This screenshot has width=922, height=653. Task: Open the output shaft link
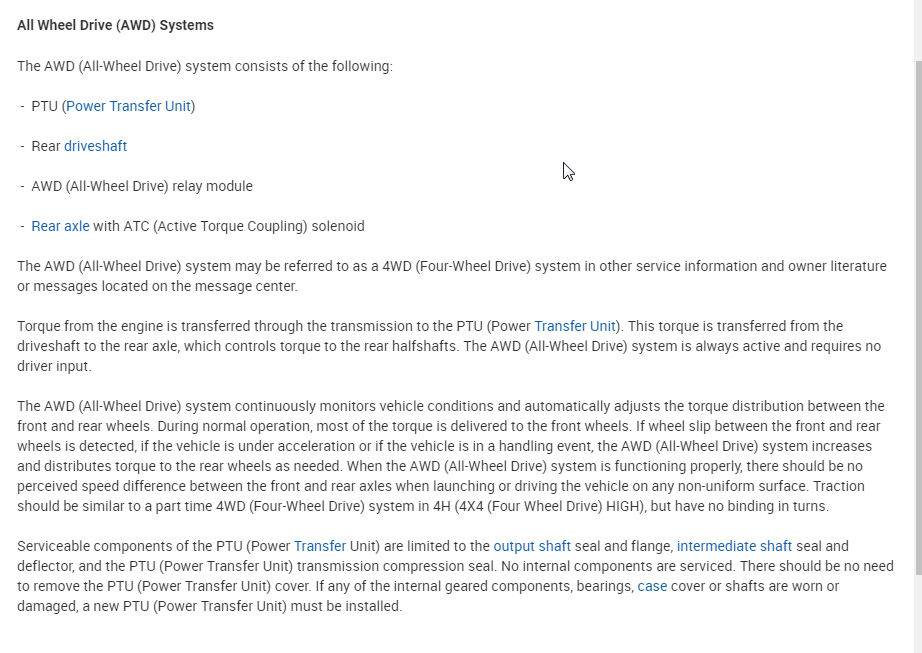532,546
